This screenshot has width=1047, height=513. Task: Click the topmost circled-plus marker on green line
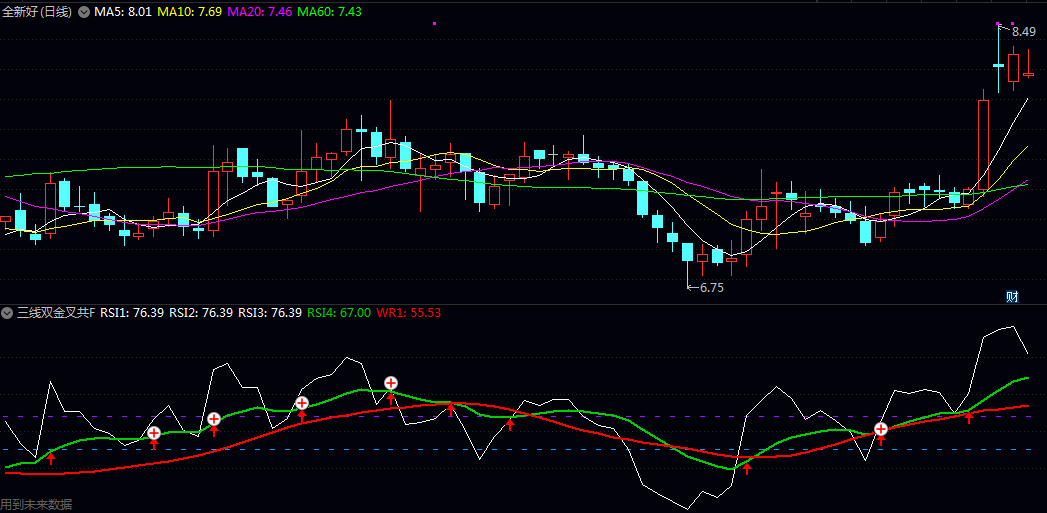(391, 383)
